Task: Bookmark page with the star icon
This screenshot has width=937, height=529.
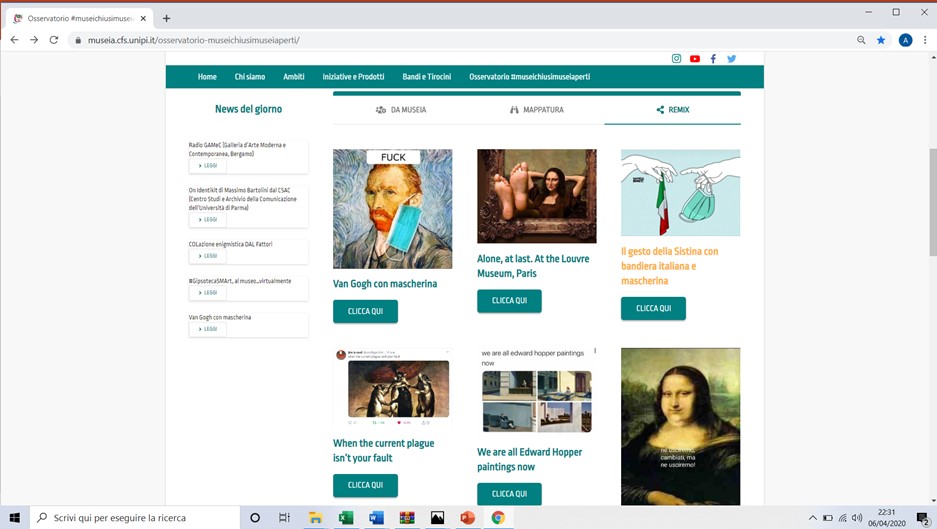Action: click(881, 40)
